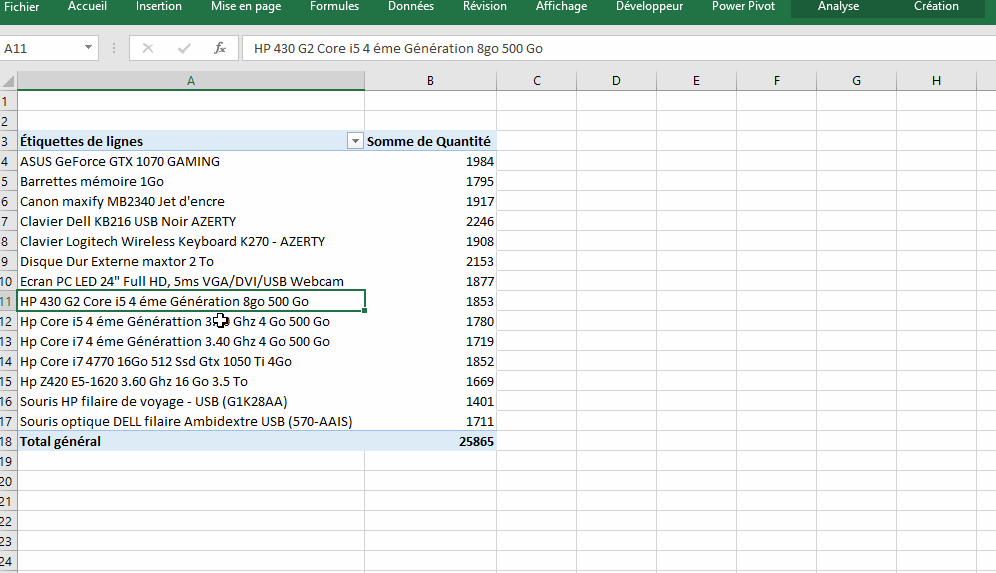The image size is (996, 573).
Task: Select the quantity value 1917
Action: [430, 201]
